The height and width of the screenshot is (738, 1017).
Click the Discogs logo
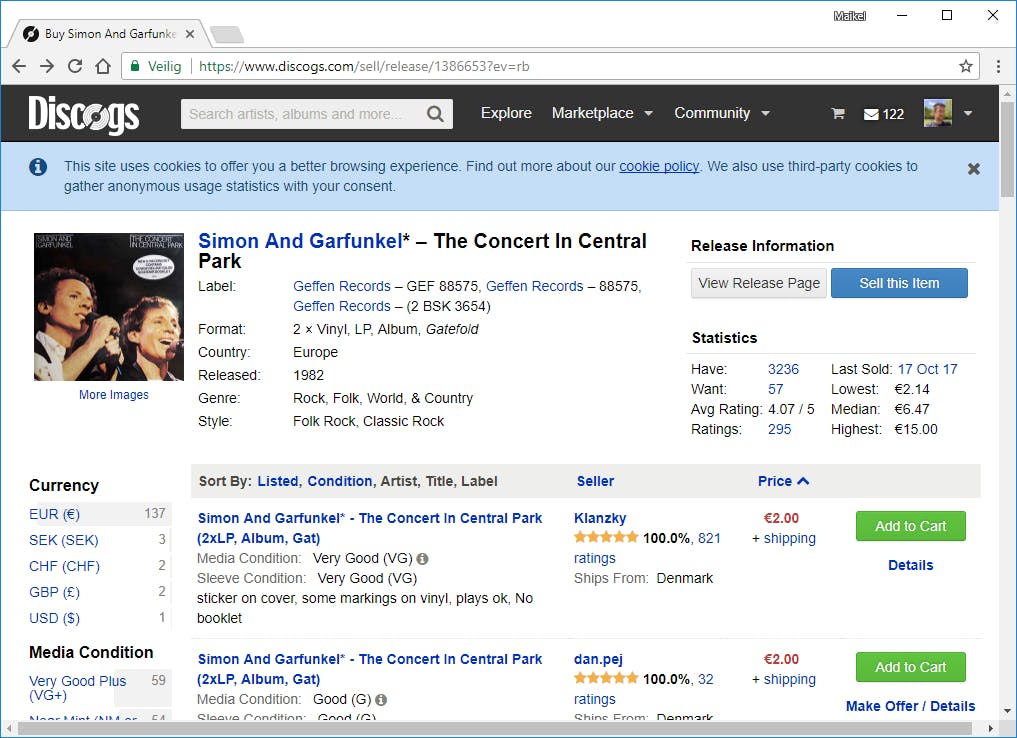pyautogui.click(x=83, y=114)
